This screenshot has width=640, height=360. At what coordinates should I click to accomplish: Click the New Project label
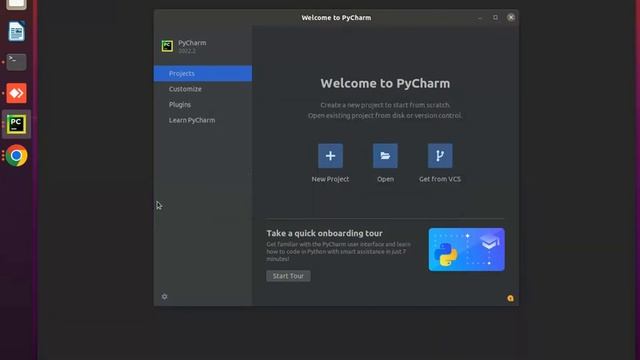330,179
